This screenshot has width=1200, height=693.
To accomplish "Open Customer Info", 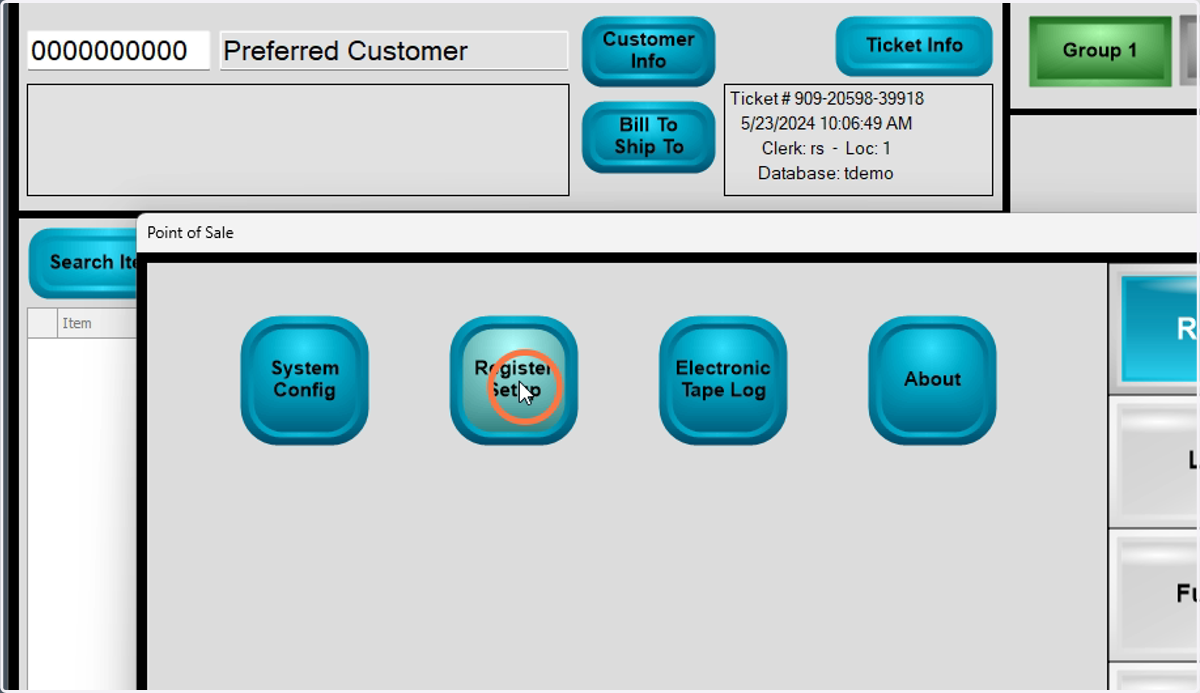I will [x=649, y=51].
